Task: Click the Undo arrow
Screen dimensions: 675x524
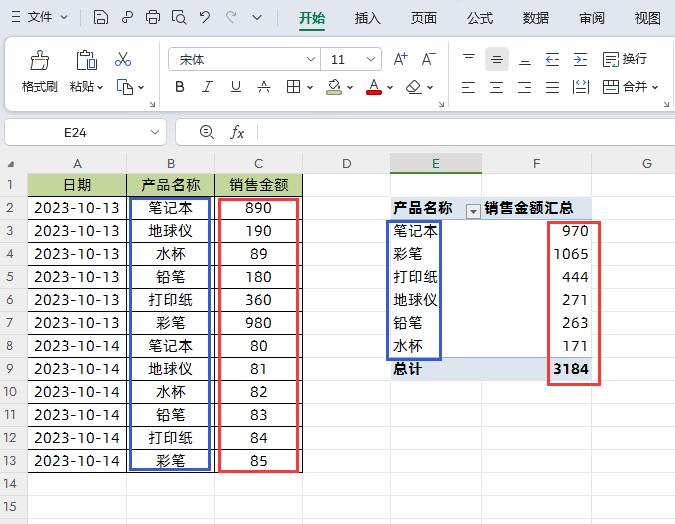Action: coord(205,18)
